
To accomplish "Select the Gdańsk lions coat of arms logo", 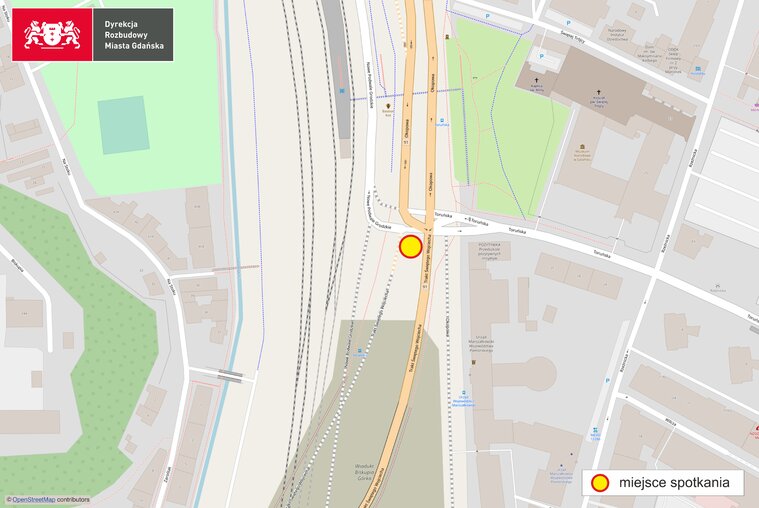I will [x=52, y=35].
